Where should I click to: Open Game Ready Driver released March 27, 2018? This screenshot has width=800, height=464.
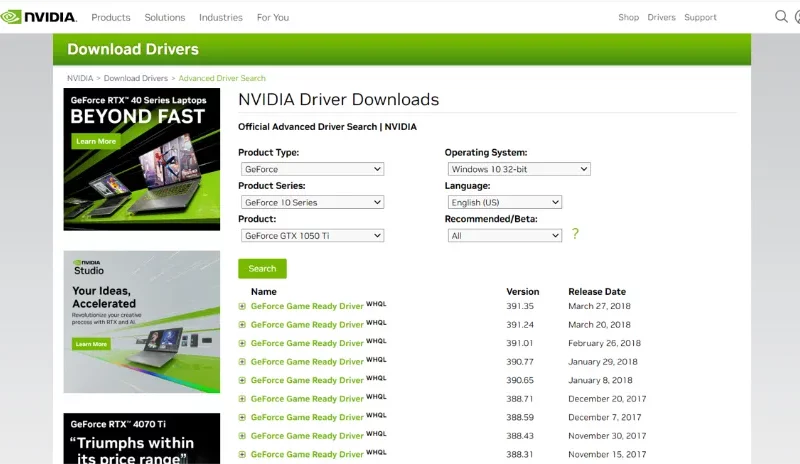pyautogui.click(x=307, y=306)
